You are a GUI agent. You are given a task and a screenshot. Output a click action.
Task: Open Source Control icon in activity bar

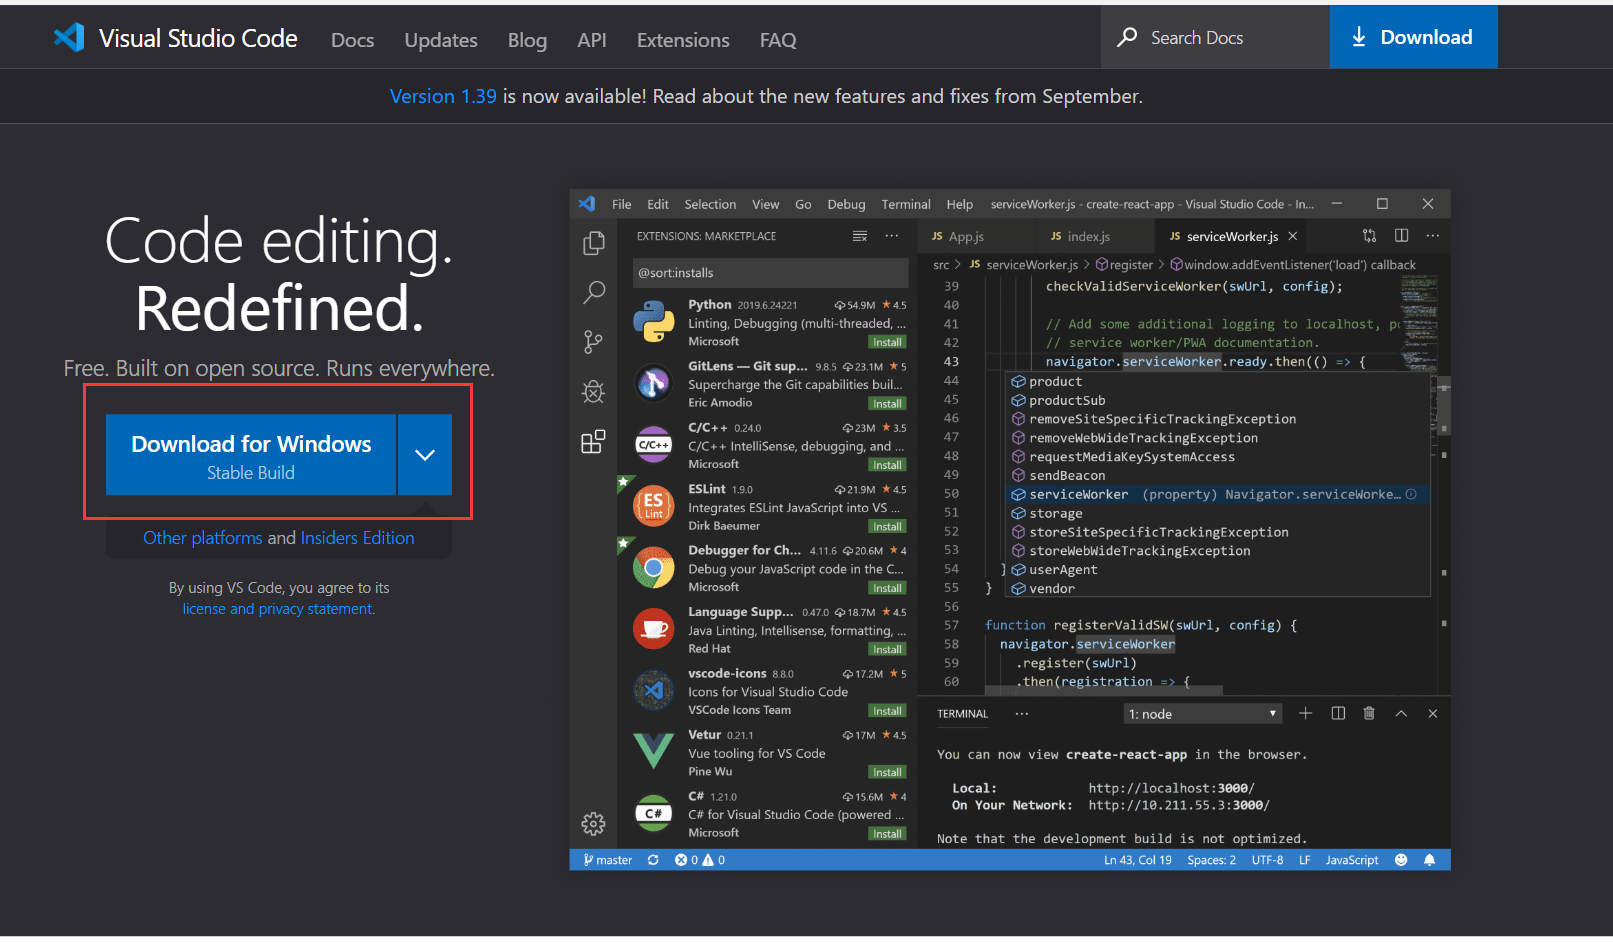coord(594,342)
